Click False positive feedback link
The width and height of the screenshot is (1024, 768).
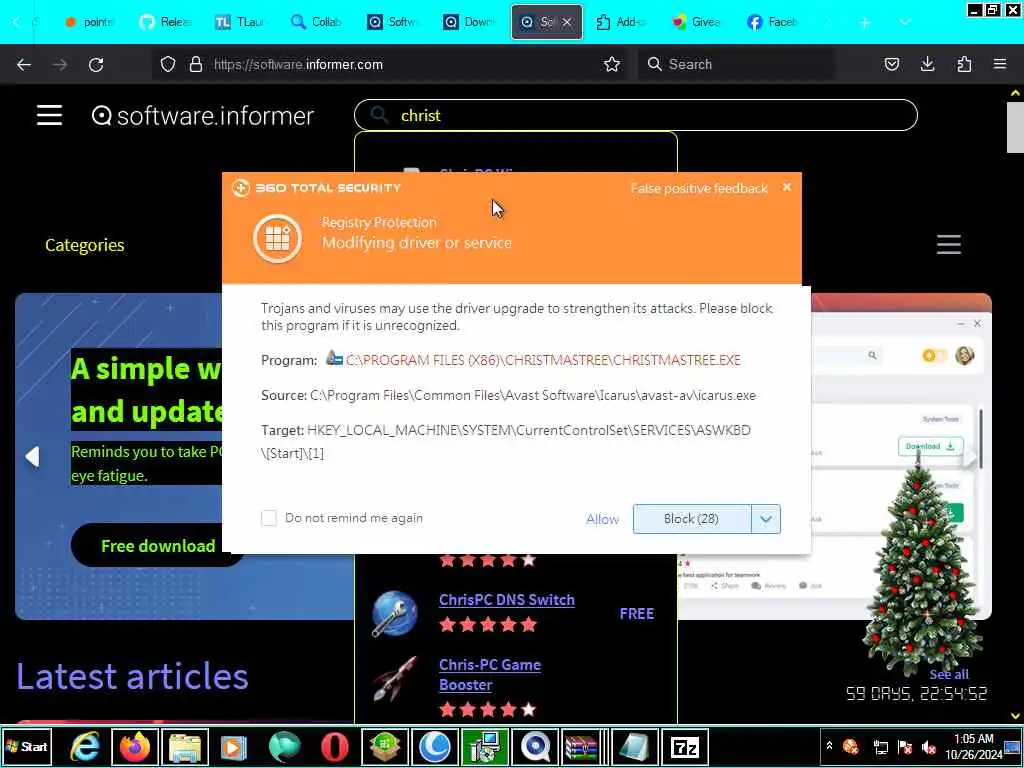coord(699,188)
